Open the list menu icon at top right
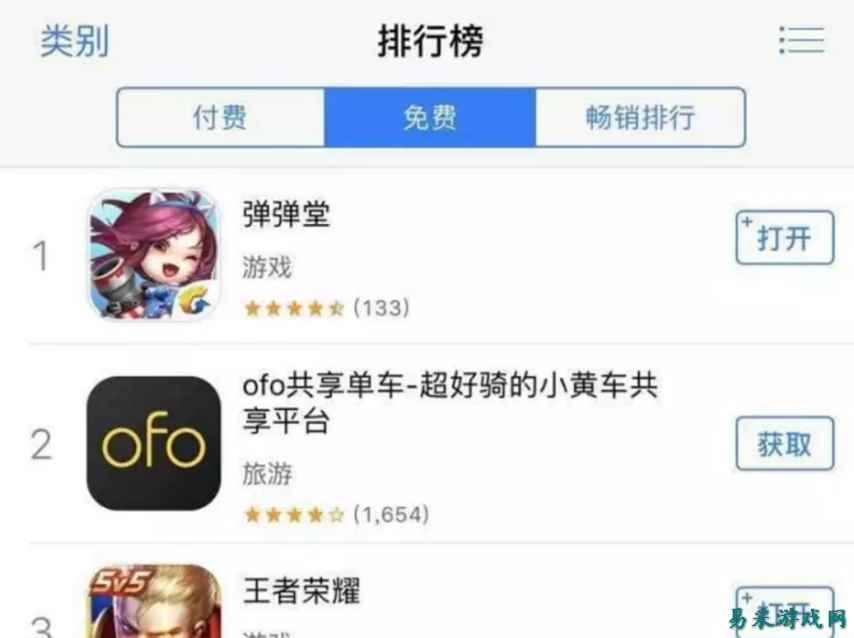Image resolution: width=854 pixels, height=638 pixels. (802, 40)
